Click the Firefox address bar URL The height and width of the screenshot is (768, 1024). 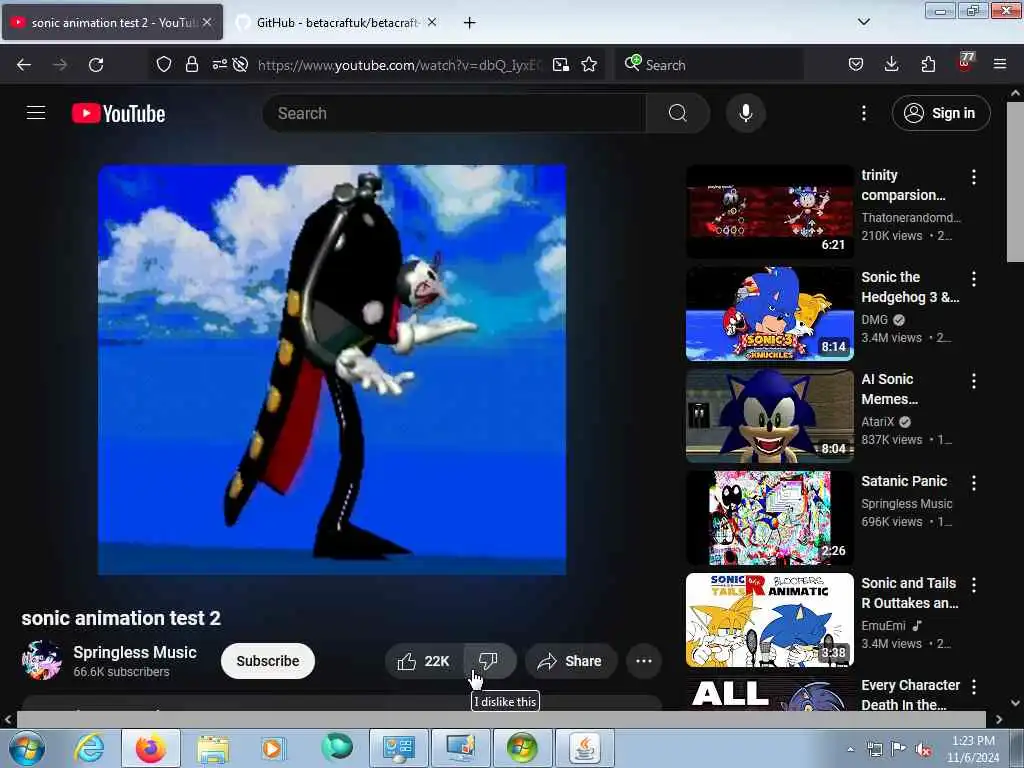click(x=398, y=65)
